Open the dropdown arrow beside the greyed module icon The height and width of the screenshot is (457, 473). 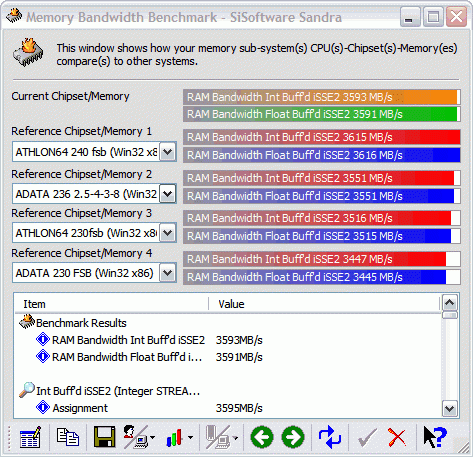click(x=235, y=438)
